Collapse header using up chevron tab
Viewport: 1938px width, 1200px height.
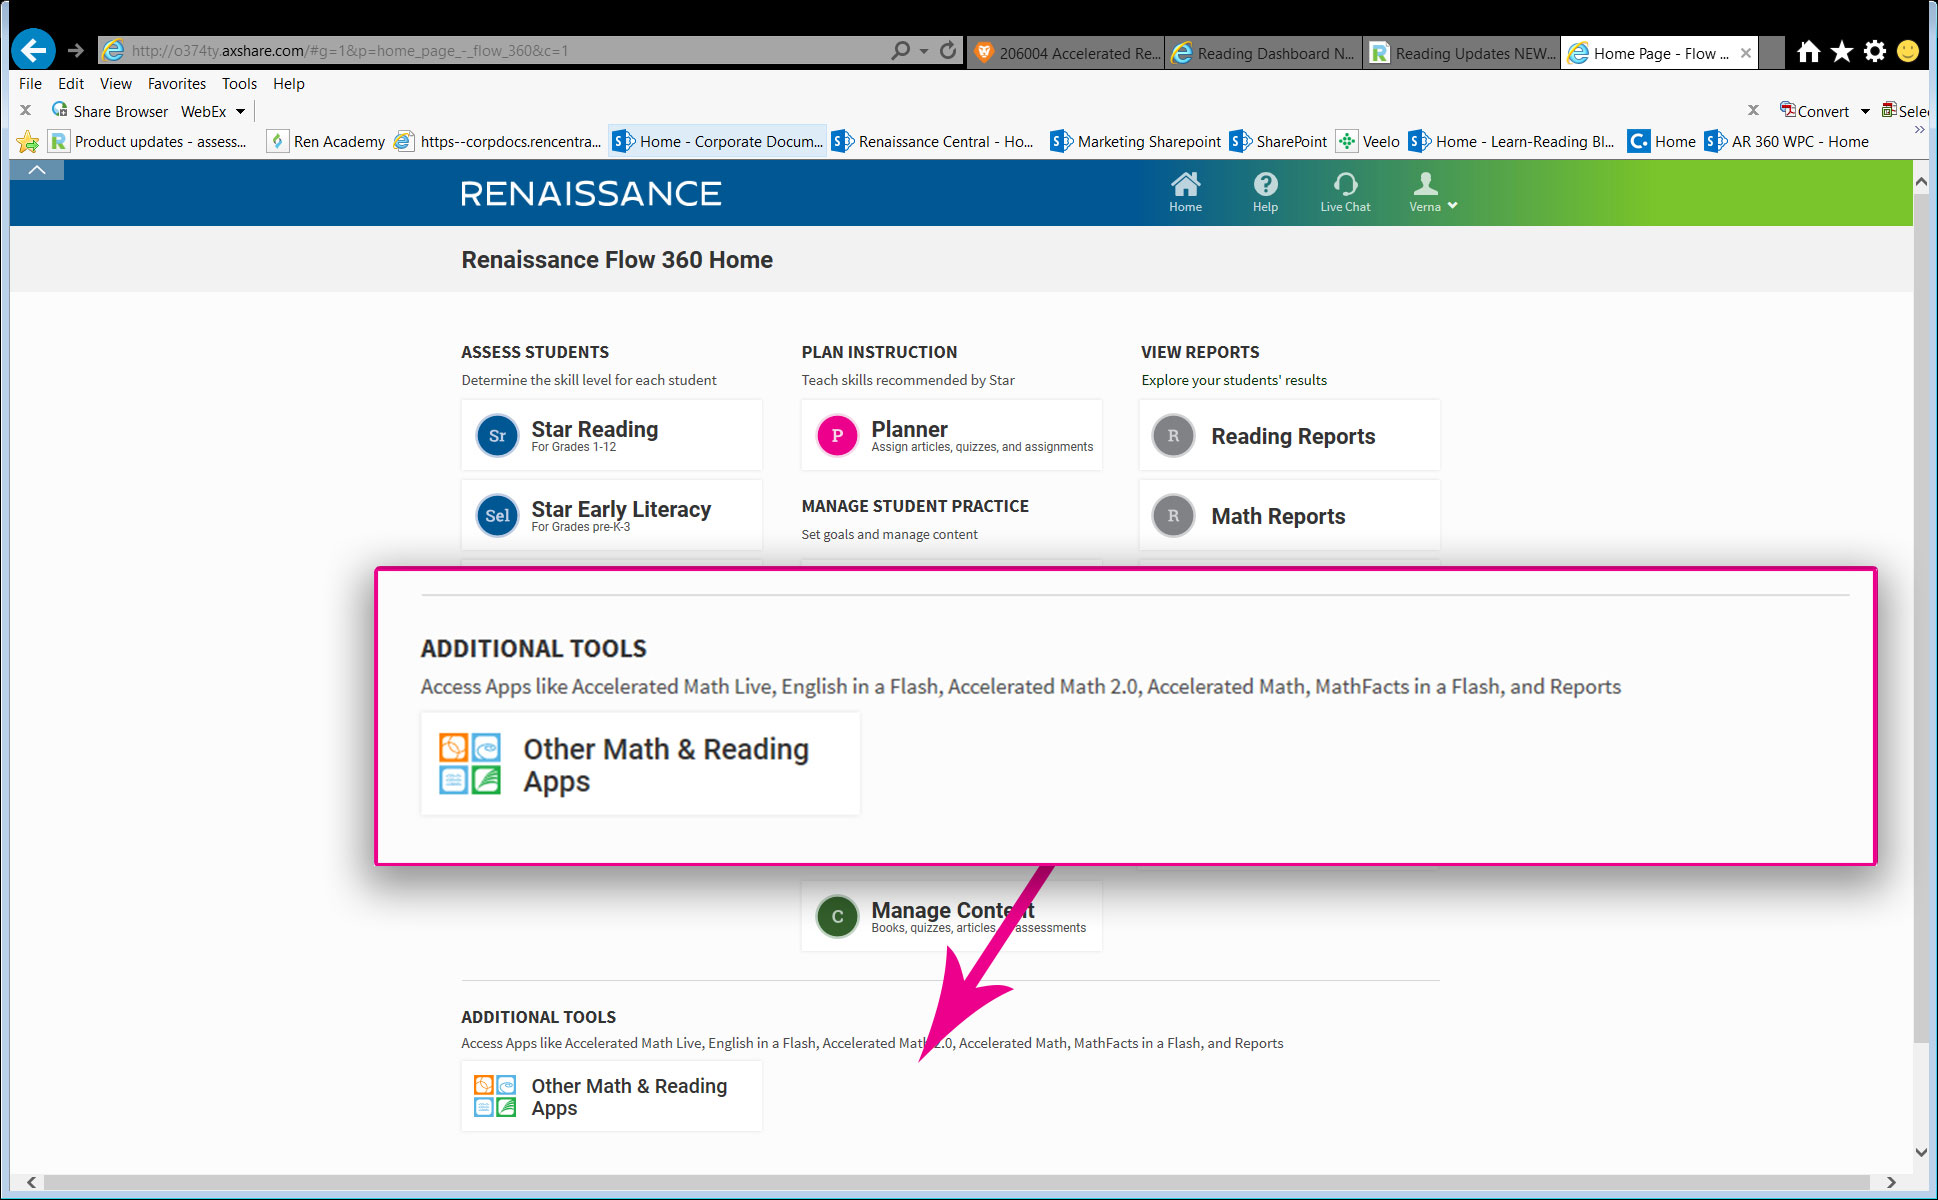(x=37, y=170)
